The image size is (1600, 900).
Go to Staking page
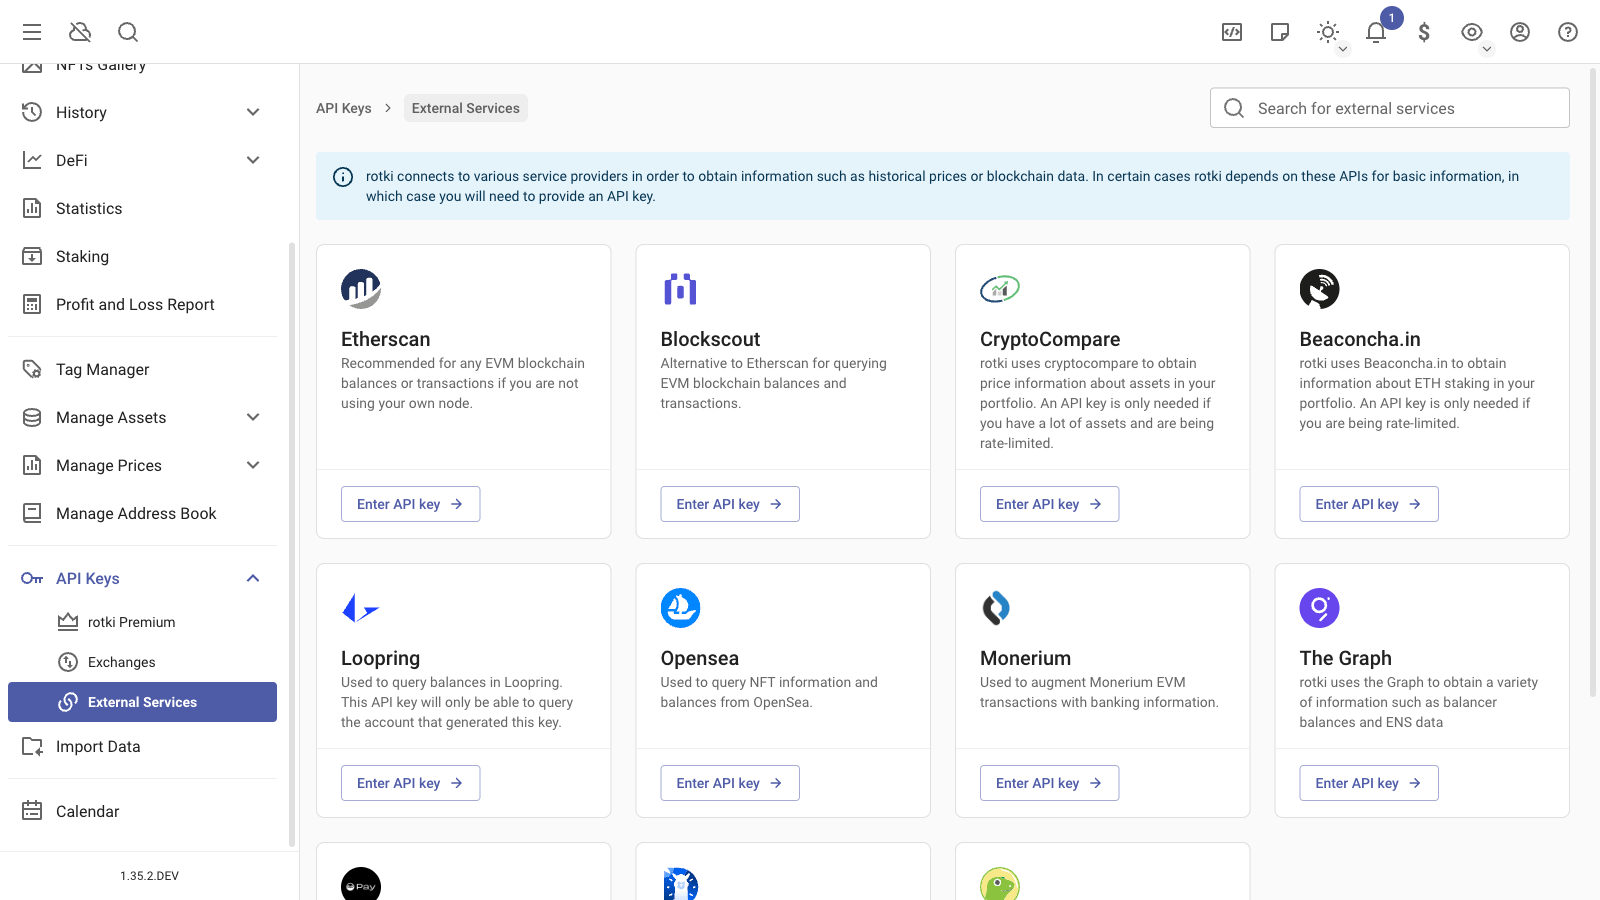pos(142,256)
